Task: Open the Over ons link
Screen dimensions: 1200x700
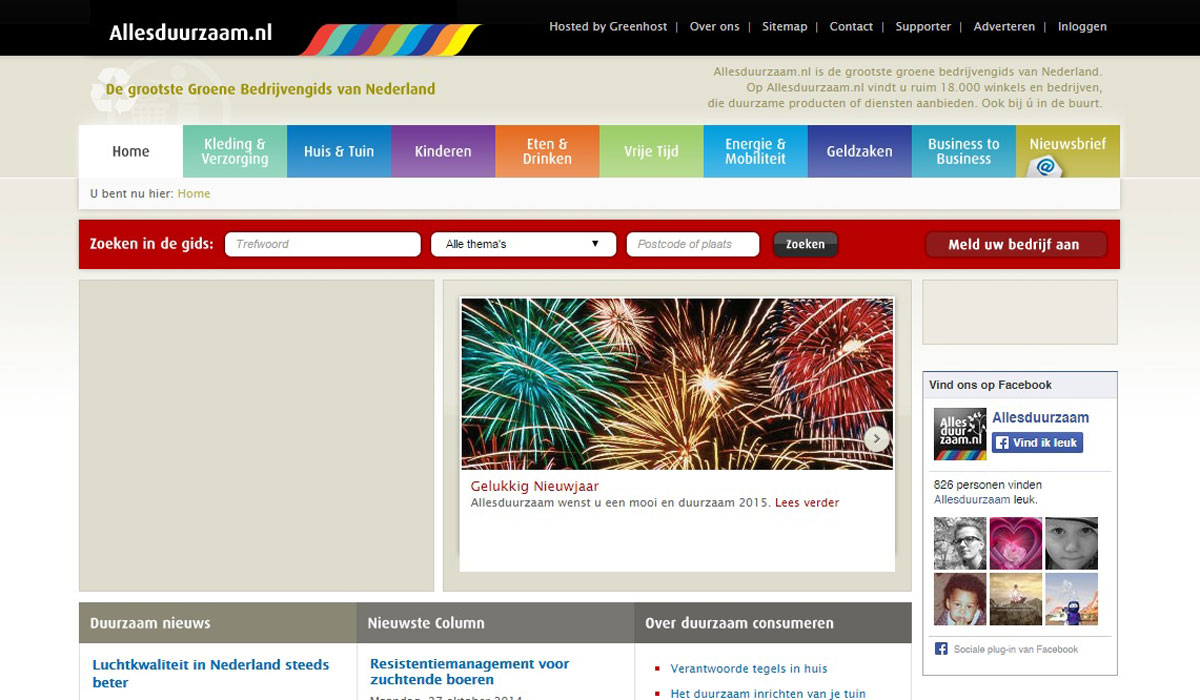Action: pyautogui.click(x=715, y=27)
